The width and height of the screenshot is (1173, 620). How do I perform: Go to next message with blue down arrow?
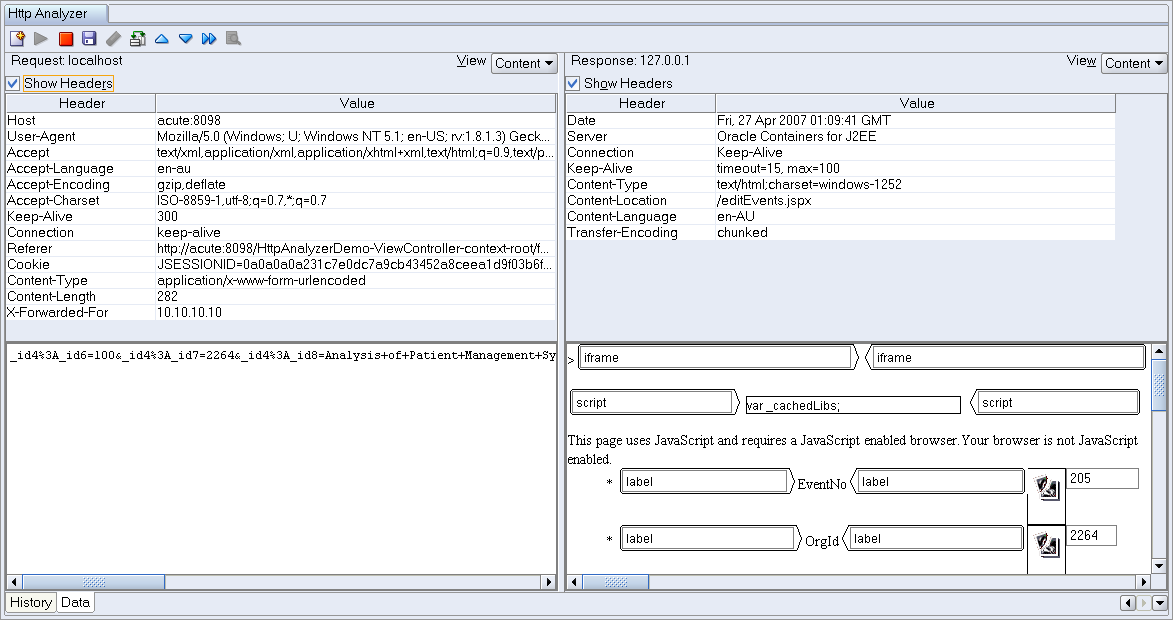click(186, 39)
